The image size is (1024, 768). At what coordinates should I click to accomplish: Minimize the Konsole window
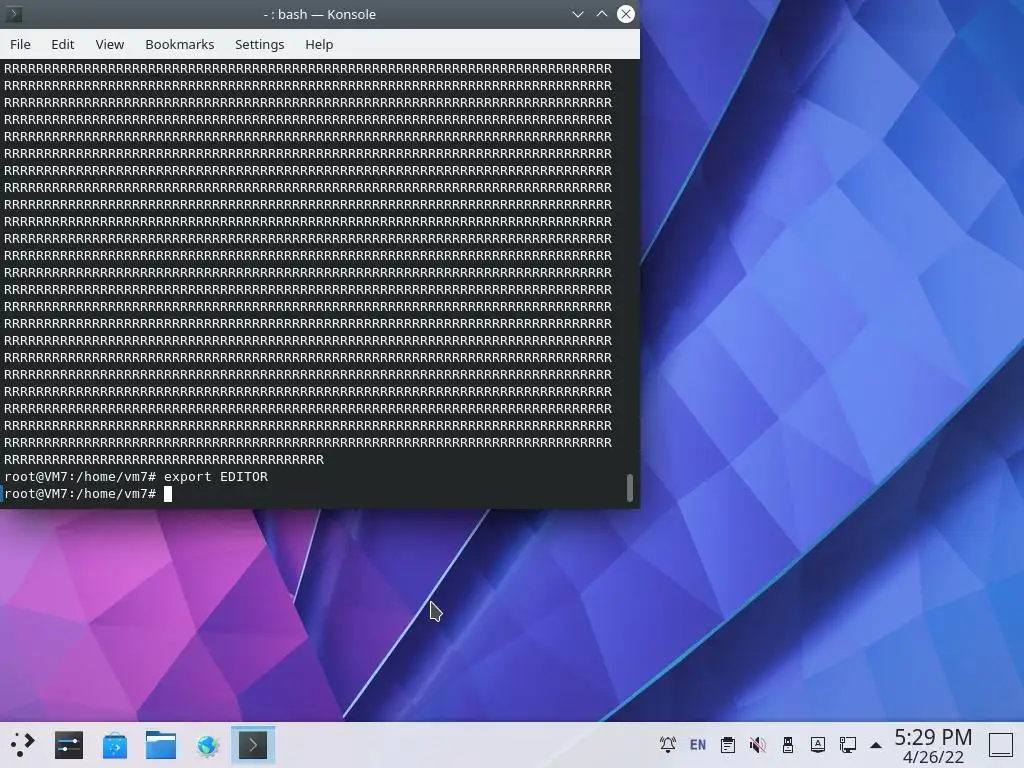pyautogui.click(x=577, y=14)
